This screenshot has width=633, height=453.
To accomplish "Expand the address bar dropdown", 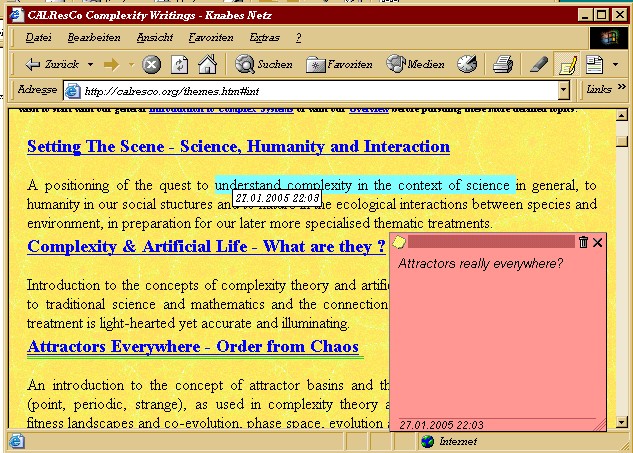I will 564,91.
